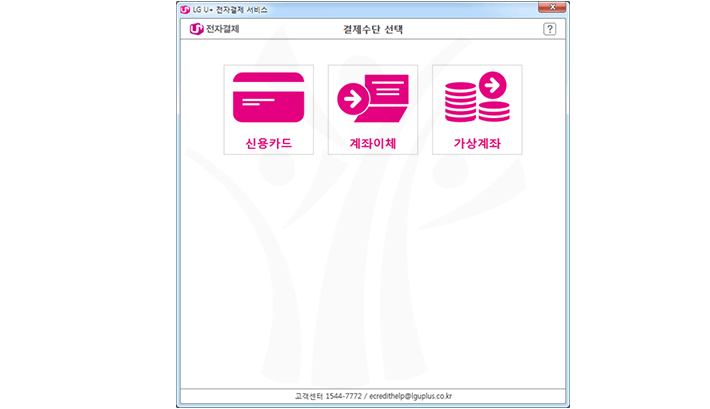Screen dimensions: 710x409
Task: Open help with the question mark icon
Action: coord(549,29)
